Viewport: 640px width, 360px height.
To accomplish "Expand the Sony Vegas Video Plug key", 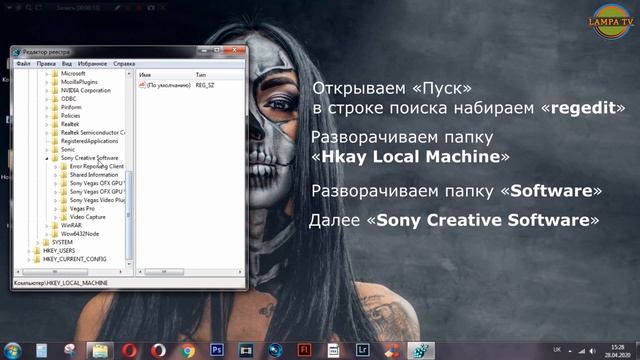I will pyautogui.click(x=56, y=200).
